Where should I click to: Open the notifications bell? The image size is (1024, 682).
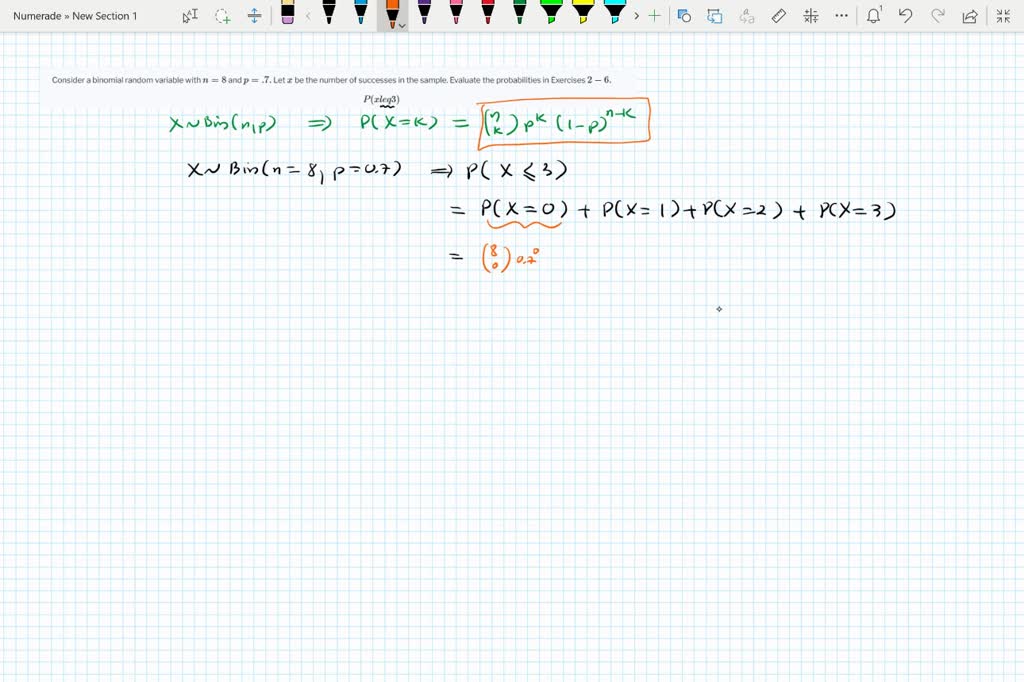pyautogui.click(x=873, y=15)
